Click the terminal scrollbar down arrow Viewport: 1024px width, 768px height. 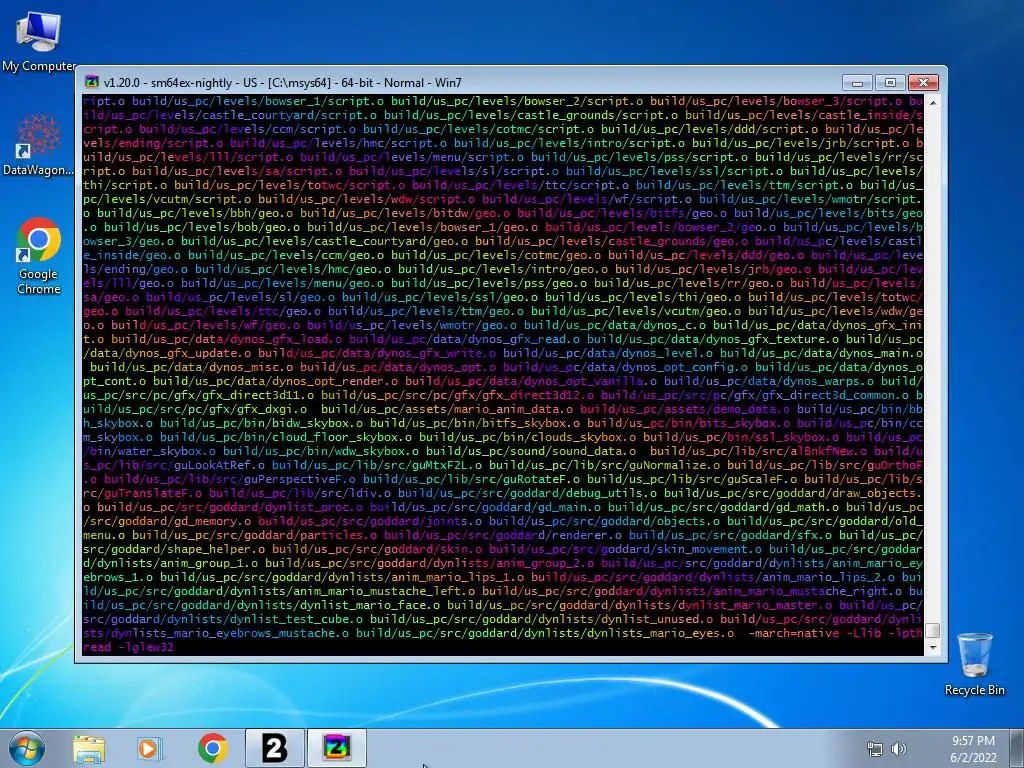point(933,648)
